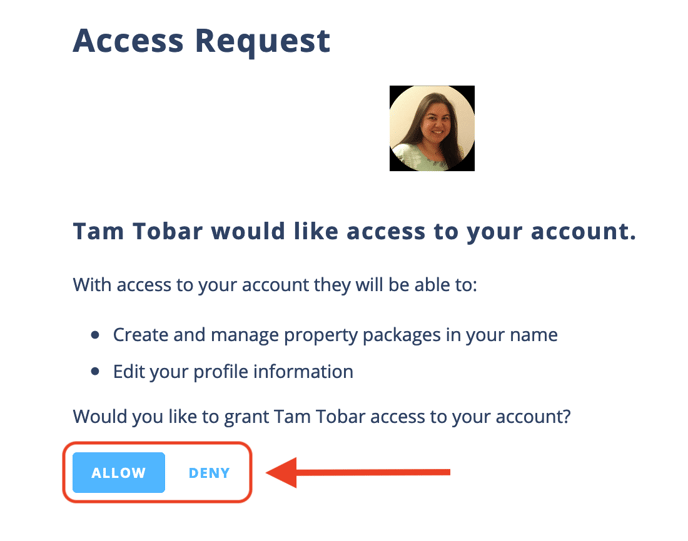Click bullet dot before 'Create and manage'
The height and width of the screenshot is (541, 688).
coord(95,335)
